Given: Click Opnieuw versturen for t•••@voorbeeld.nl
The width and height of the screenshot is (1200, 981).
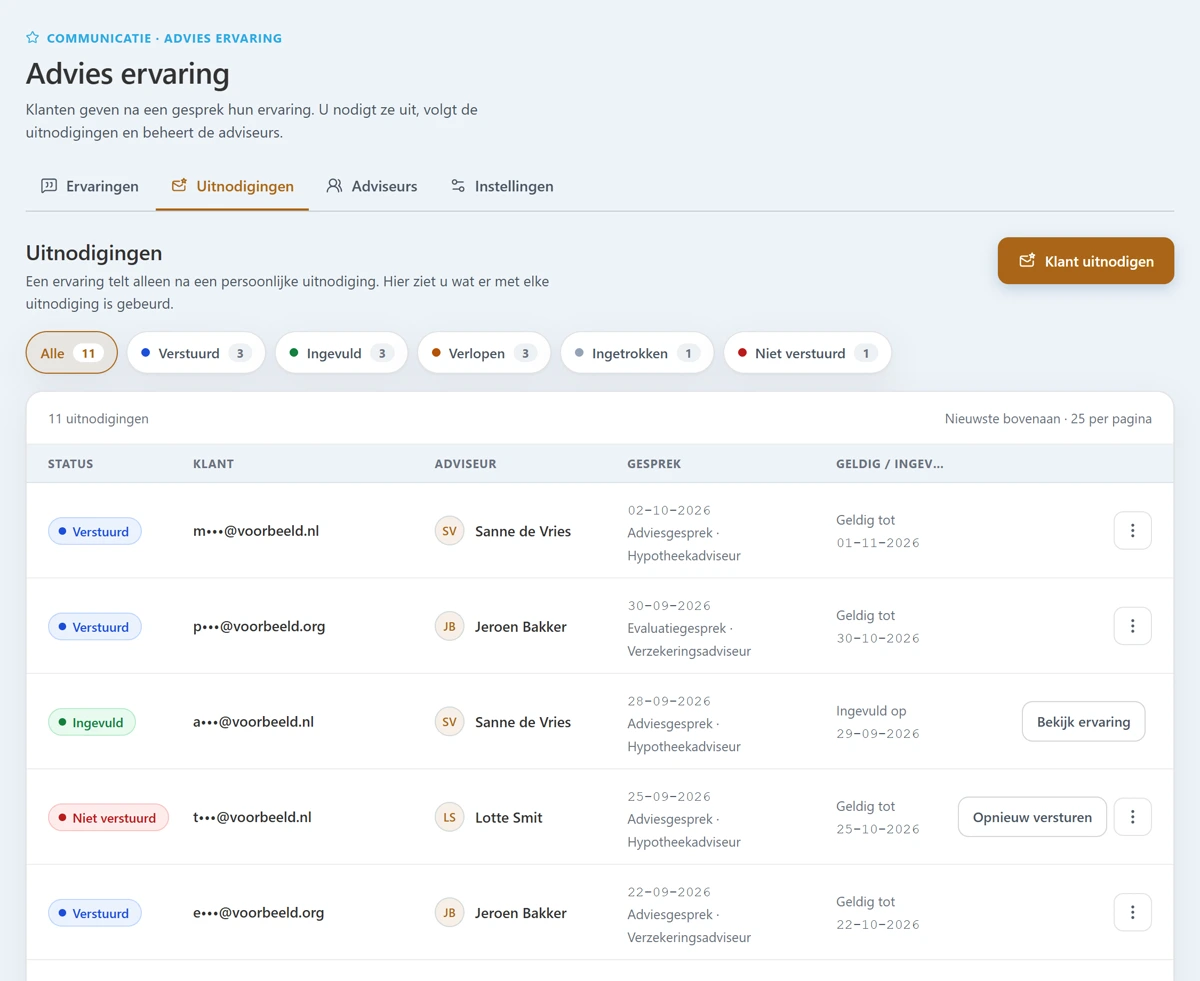Looking at the screenshot, I should 1032,817.
